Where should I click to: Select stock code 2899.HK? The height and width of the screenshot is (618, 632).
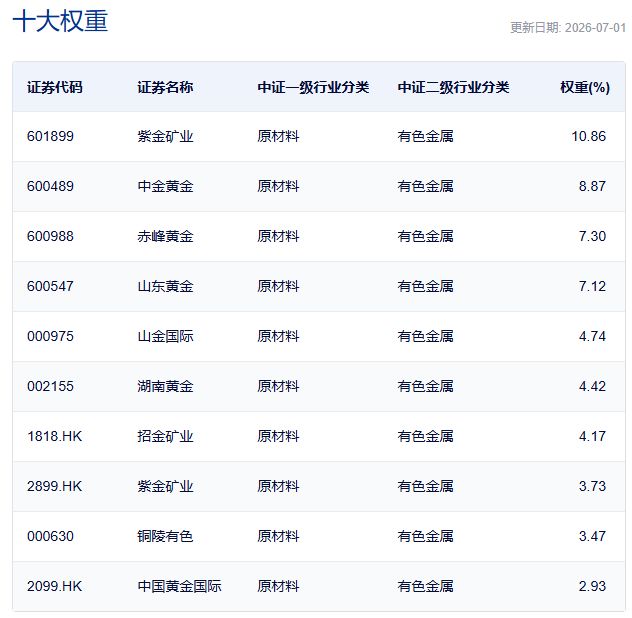tap(54, 486)
